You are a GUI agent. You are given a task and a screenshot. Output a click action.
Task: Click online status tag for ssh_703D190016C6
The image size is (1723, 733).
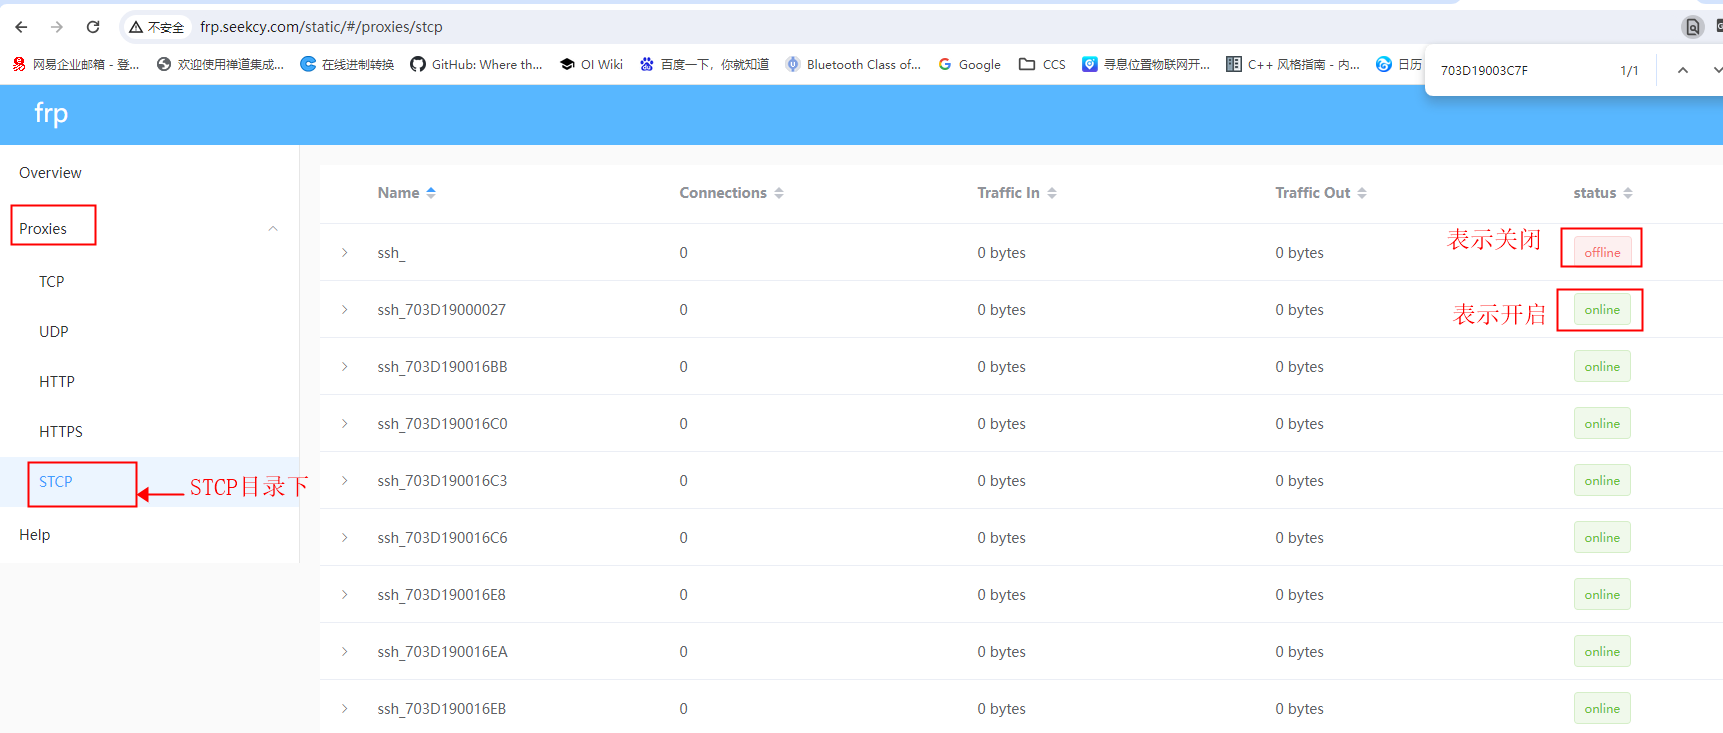[1602, 537]
